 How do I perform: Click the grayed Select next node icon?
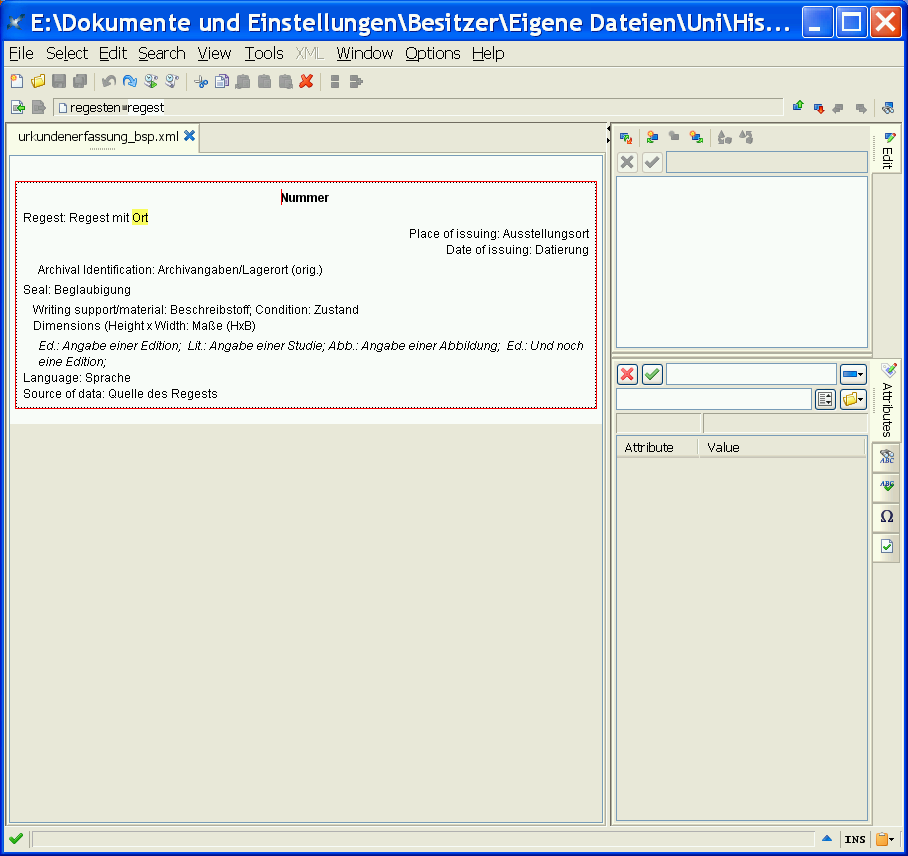tap(39, 108)
